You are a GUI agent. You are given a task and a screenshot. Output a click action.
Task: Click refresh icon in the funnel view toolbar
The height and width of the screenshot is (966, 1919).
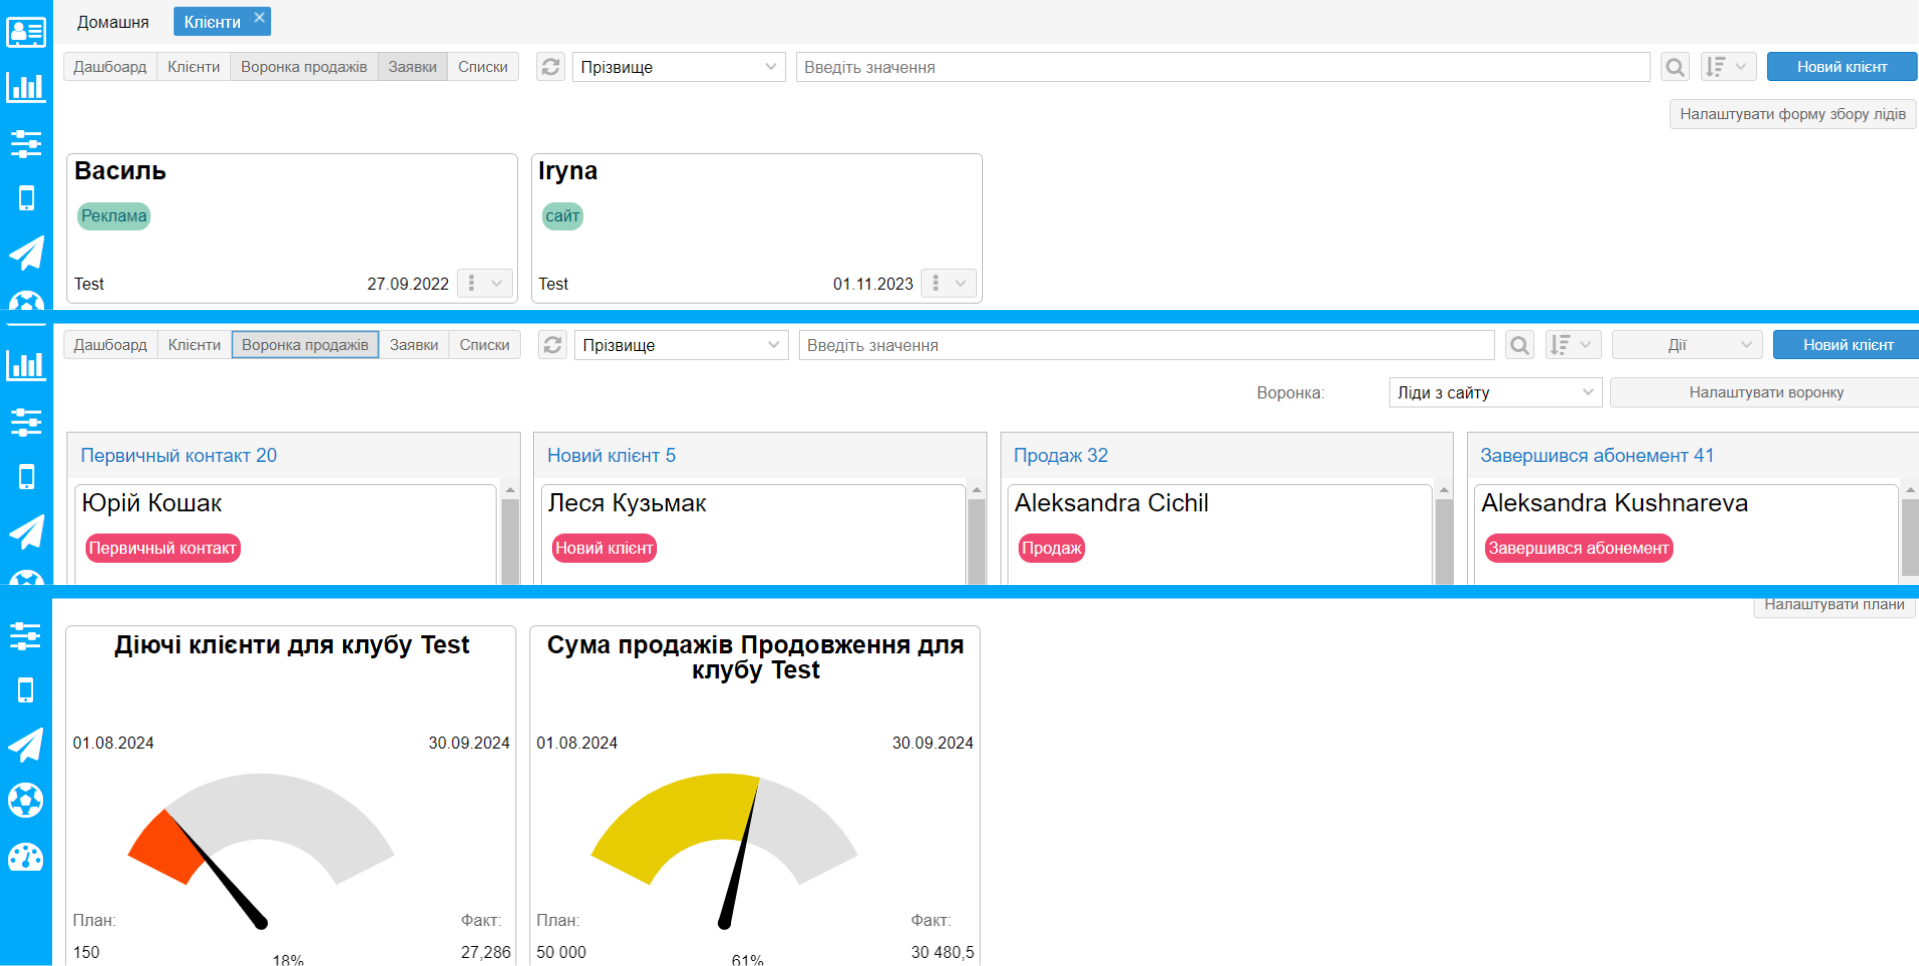[x=553, y=345]
